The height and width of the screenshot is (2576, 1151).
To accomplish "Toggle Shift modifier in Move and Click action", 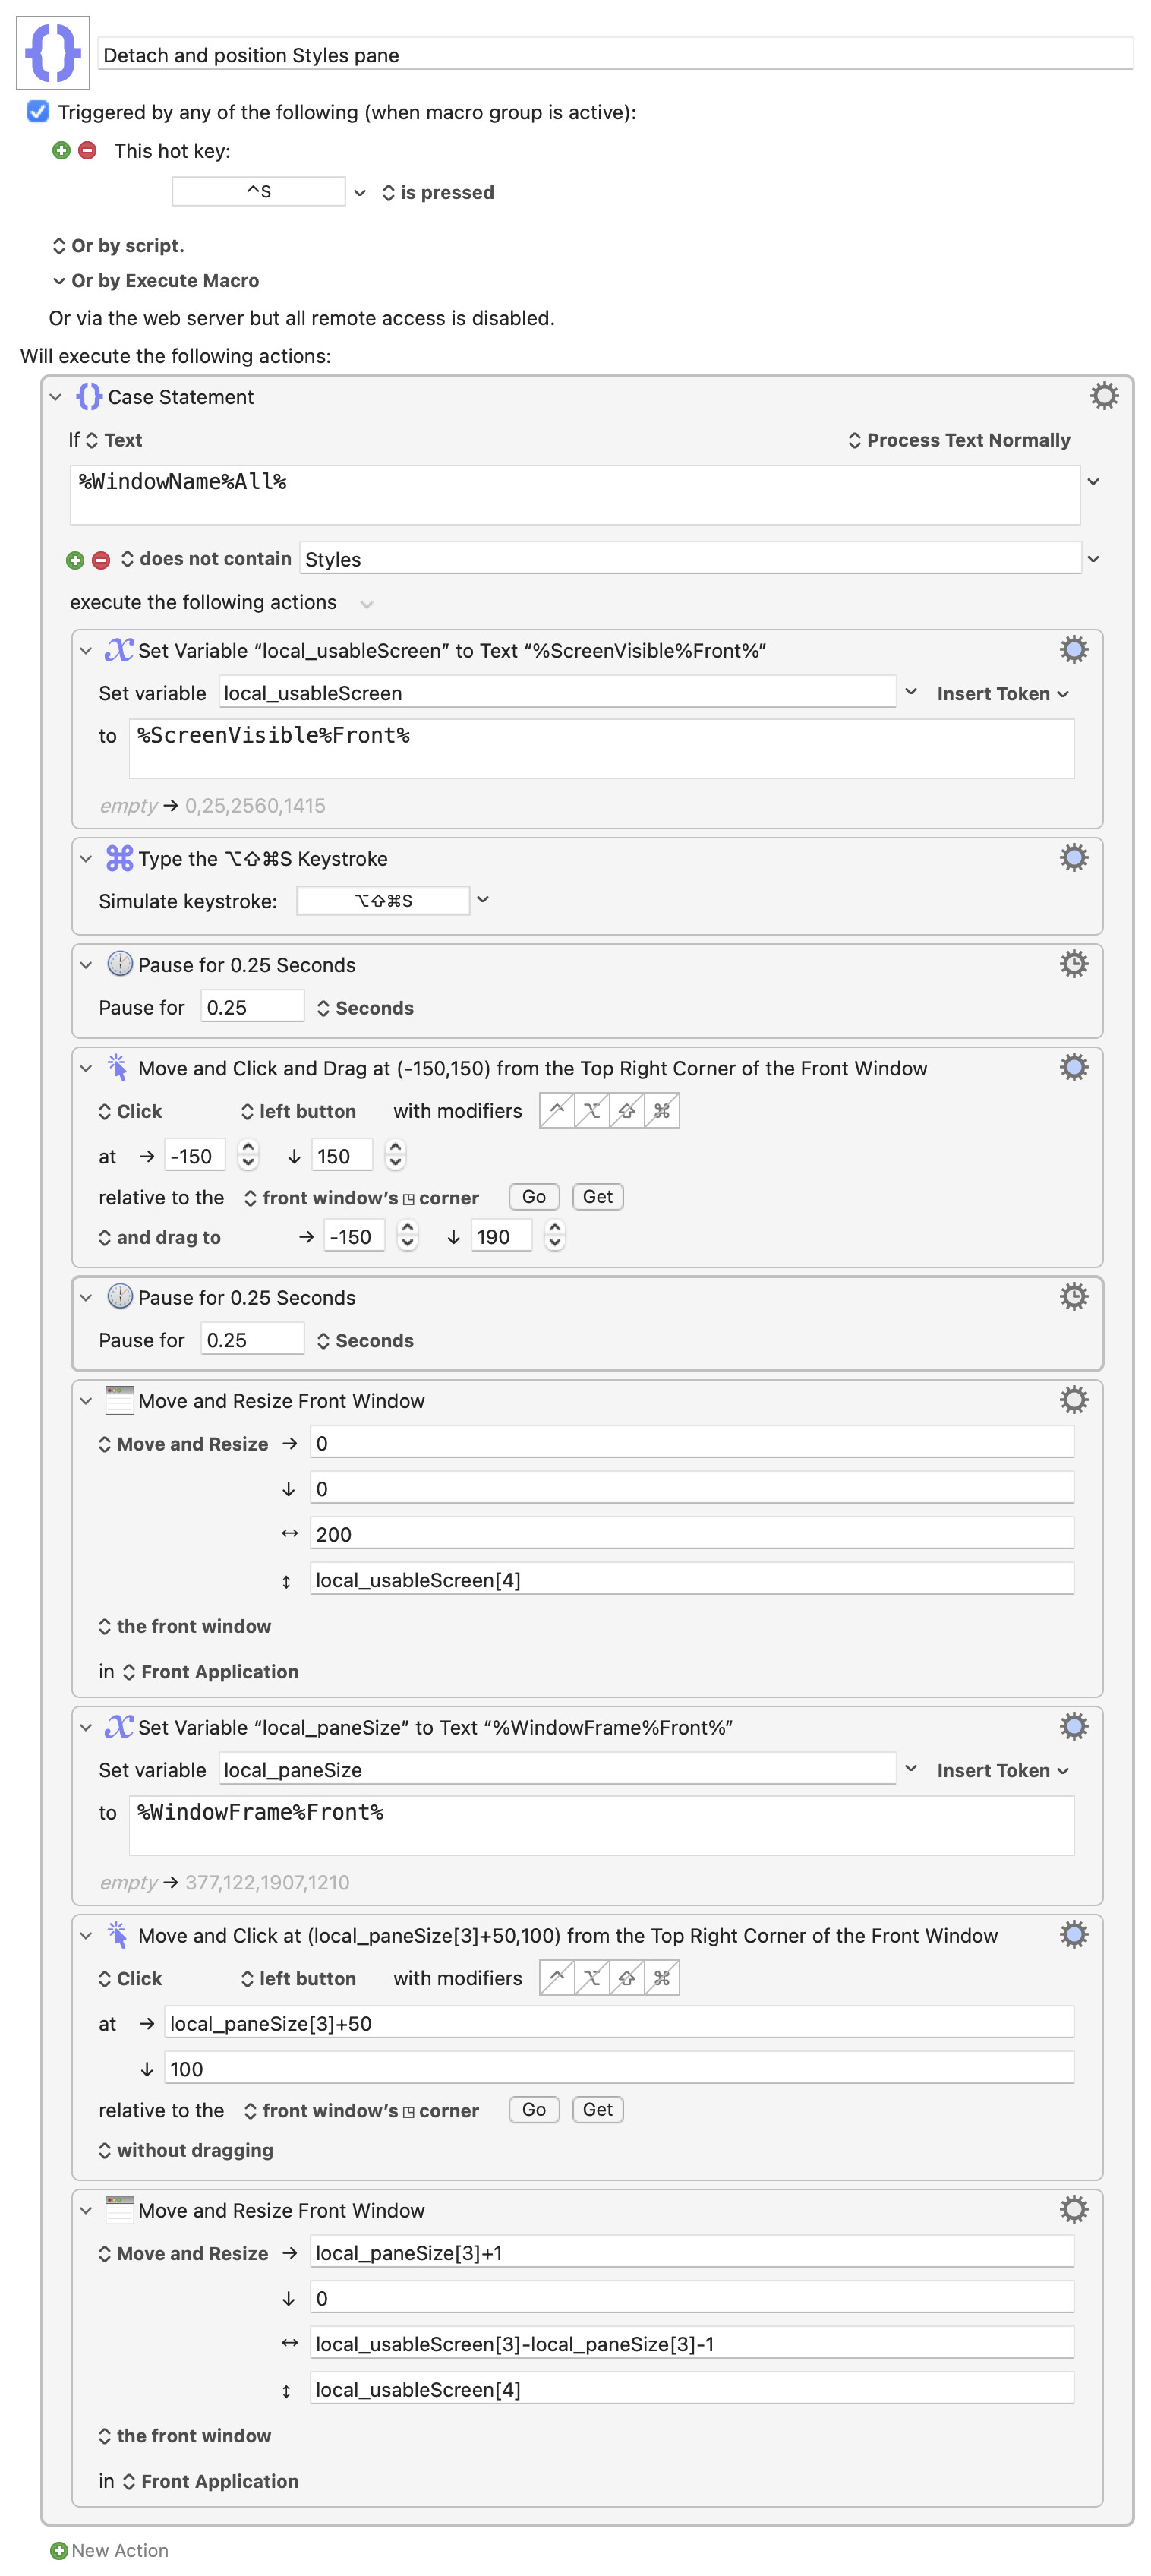I will pyautogui.click(x=627, y=1977).
